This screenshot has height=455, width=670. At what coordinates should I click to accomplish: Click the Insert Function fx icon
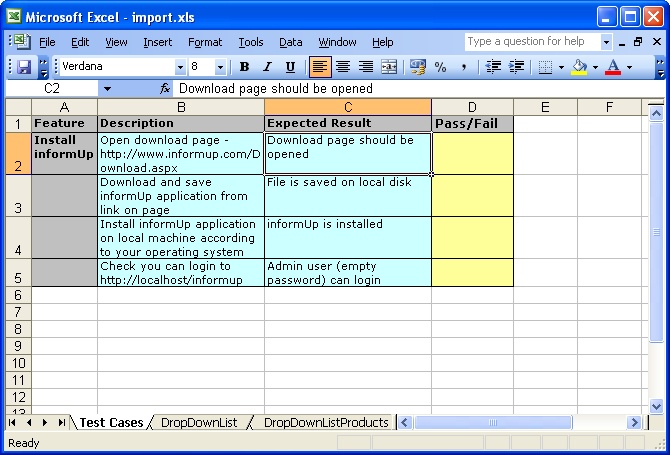point(165,88)
